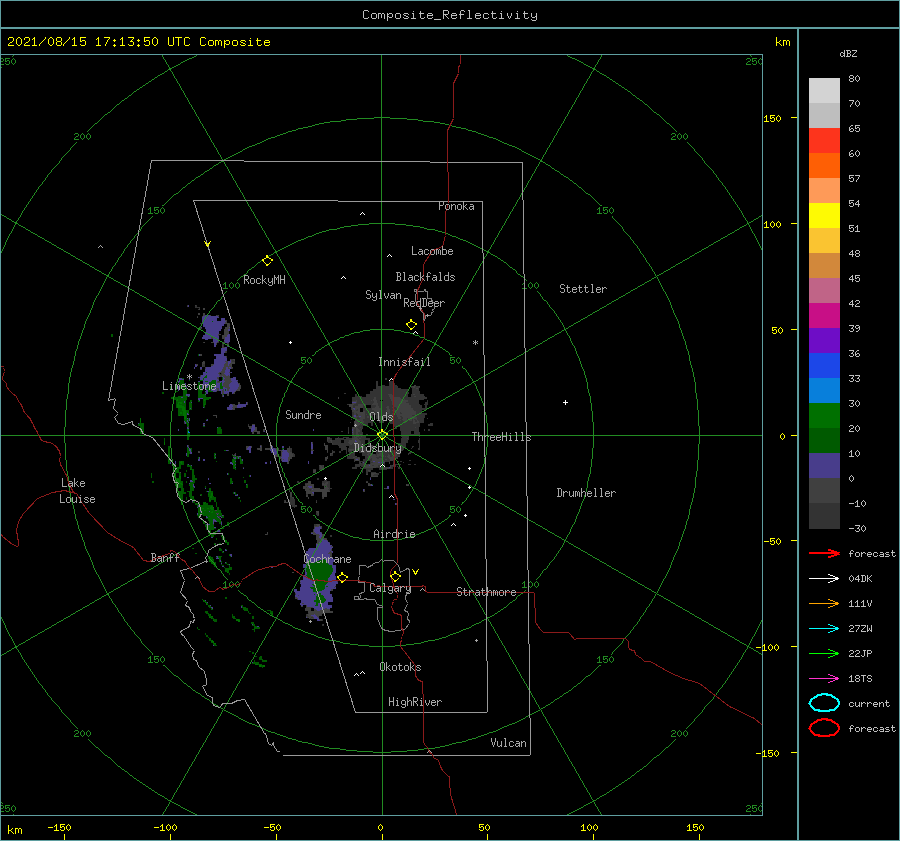Click the magenta 18TS arrow icon
This screenshot has height=841, width=900.
(824, 679)
